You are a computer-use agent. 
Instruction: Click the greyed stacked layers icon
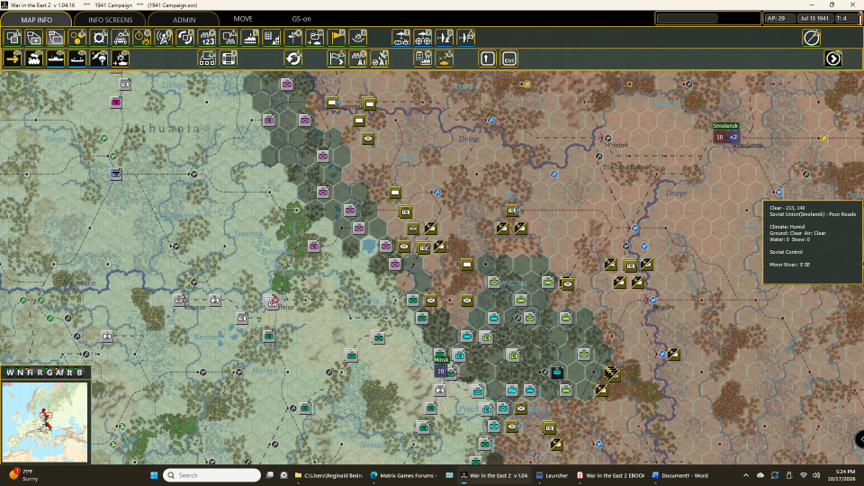(56, 38)
